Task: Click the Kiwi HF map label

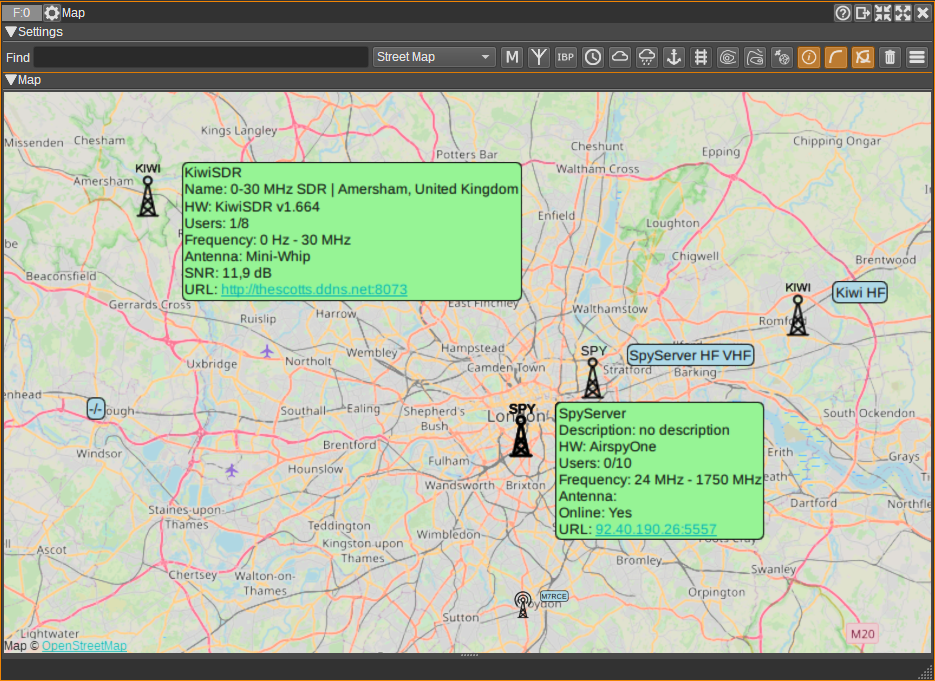Action: coord(860,292)
